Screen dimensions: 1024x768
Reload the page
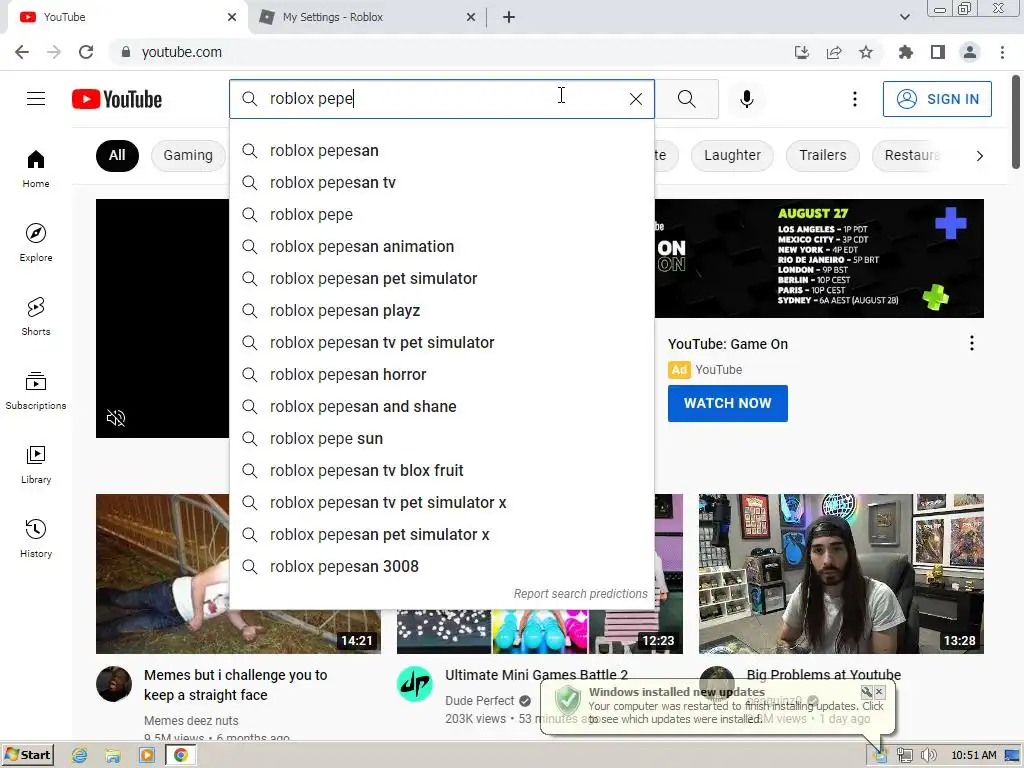pyautogui.click(x=86, y=52)
